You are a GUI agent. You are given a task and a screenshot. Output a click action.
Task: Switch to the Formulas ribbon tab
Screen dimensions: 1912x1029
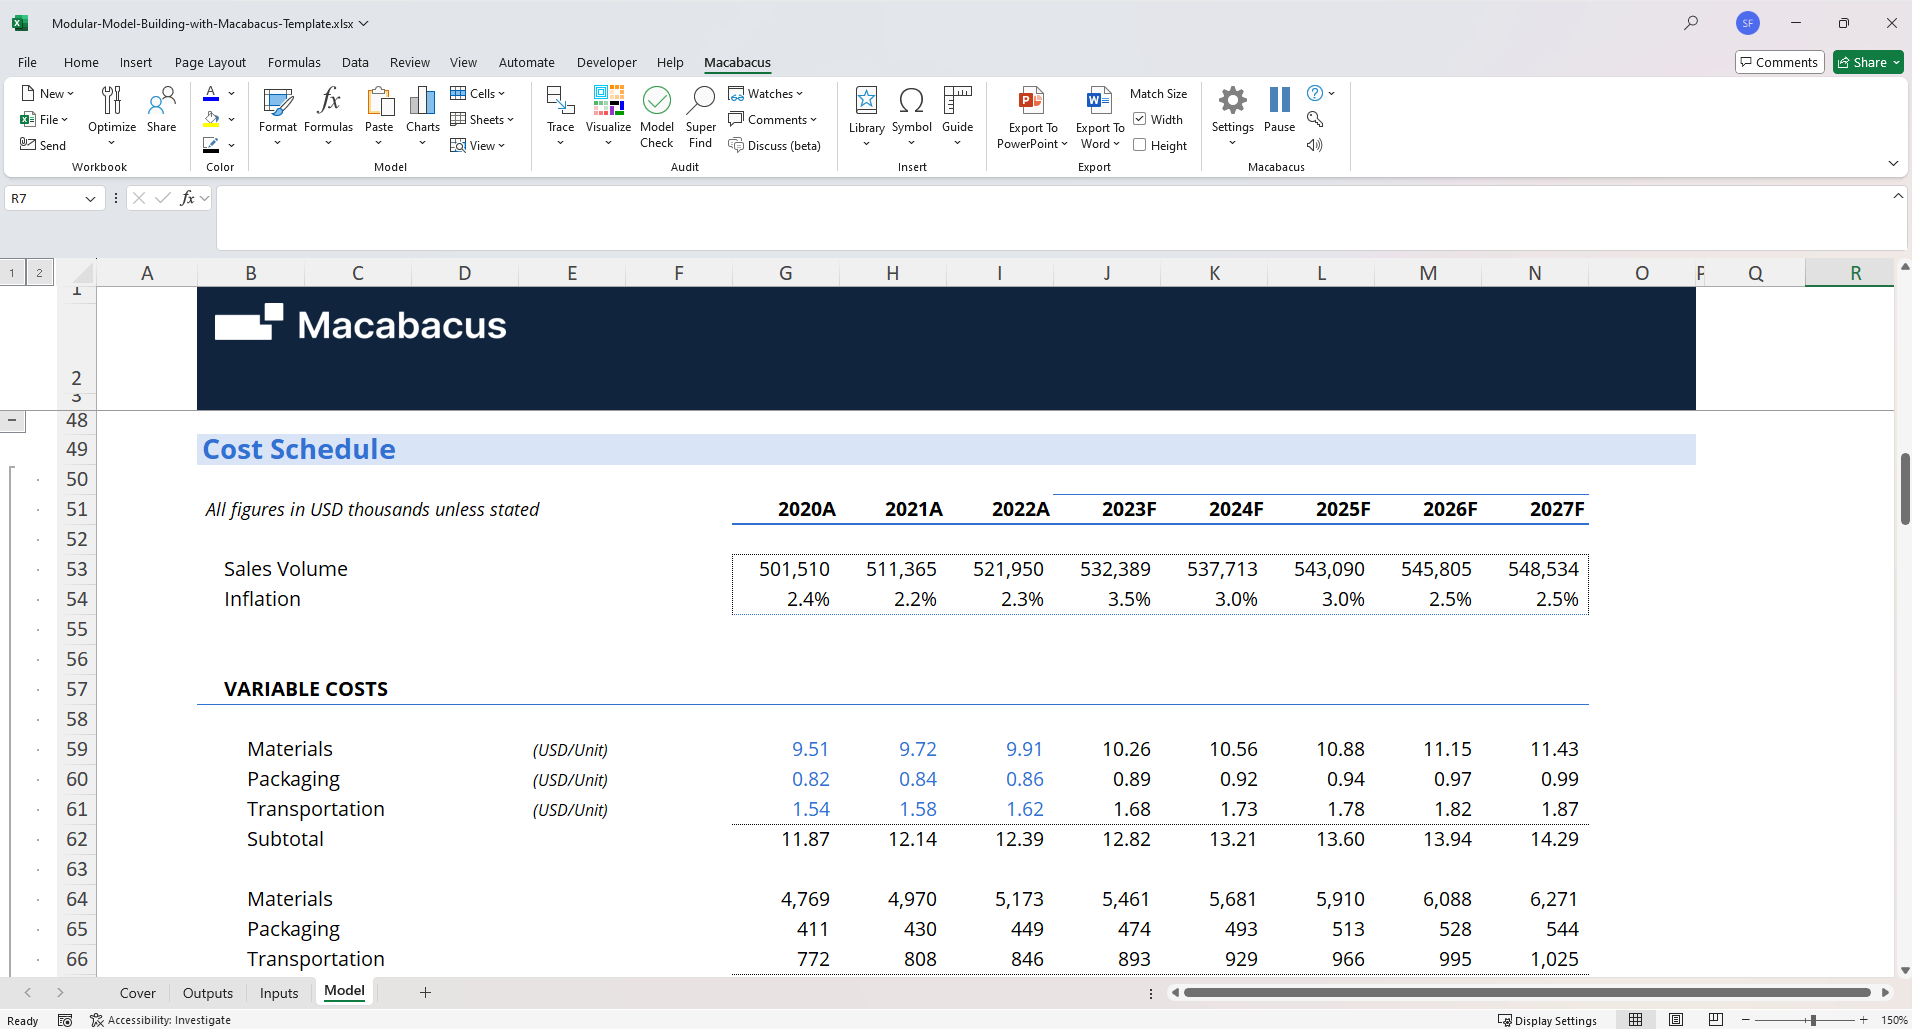pos(294,62)
